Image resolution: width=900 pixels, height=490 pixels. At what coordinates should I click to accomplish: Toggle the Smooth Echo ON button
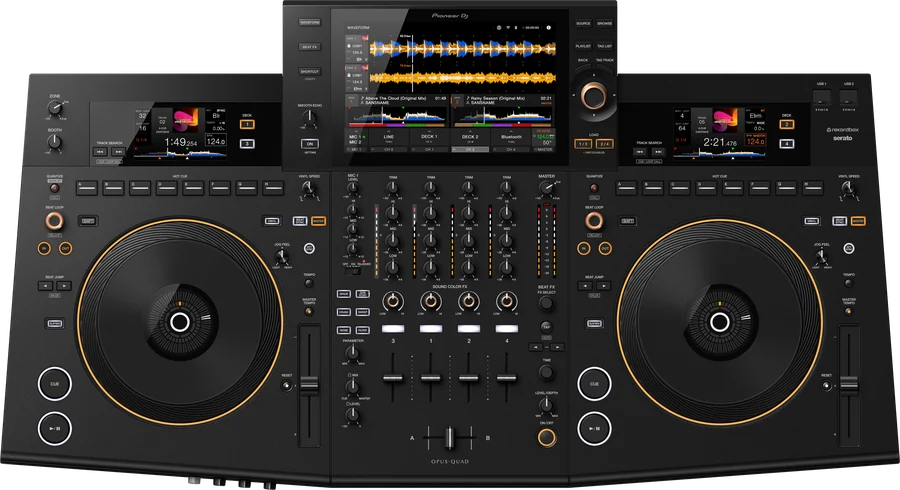point(310,144)
